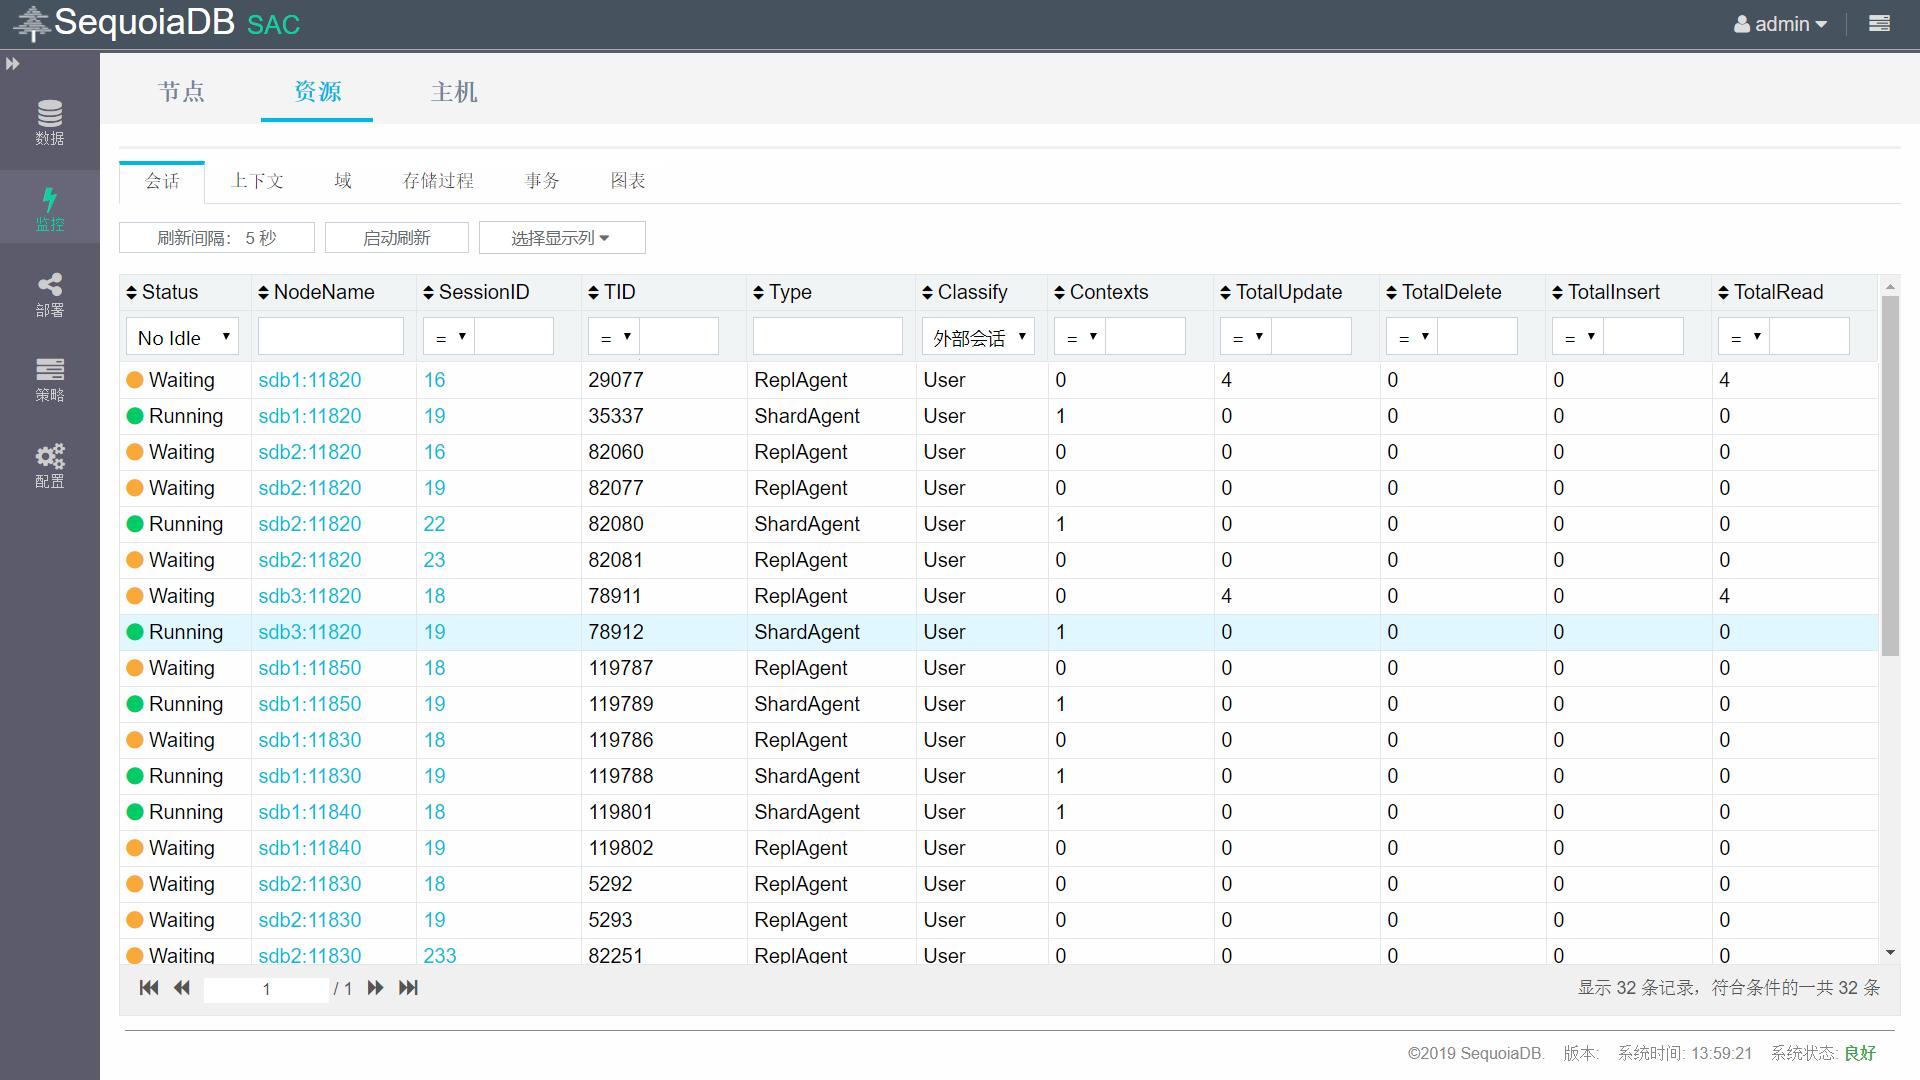Click the table vertical scrollbar thumb

coord(1890,476)
